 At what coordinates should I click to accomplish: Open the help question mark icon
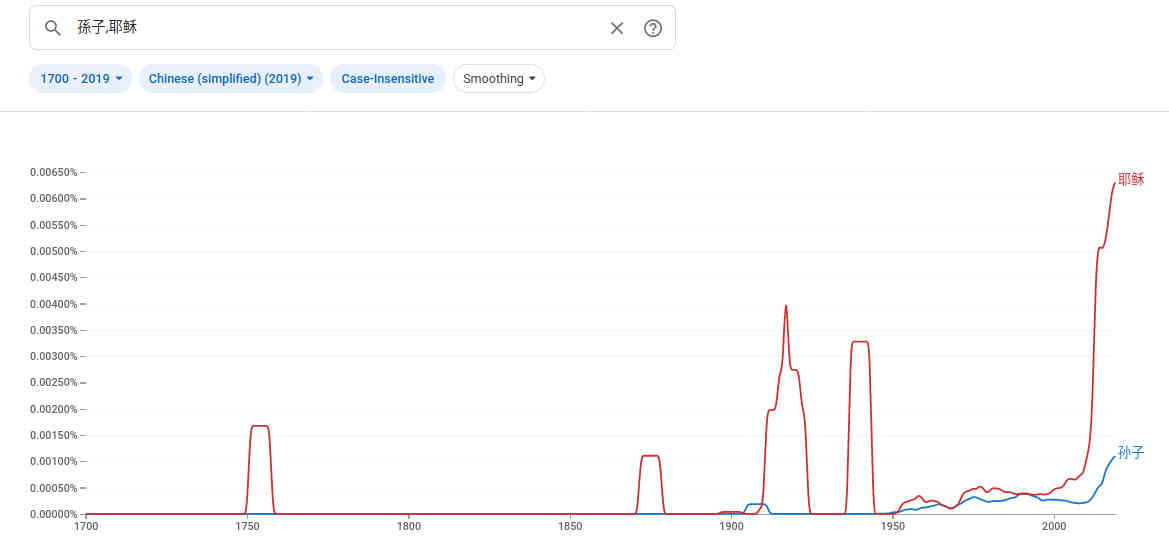pyautogui.click(x=653, y=28)
